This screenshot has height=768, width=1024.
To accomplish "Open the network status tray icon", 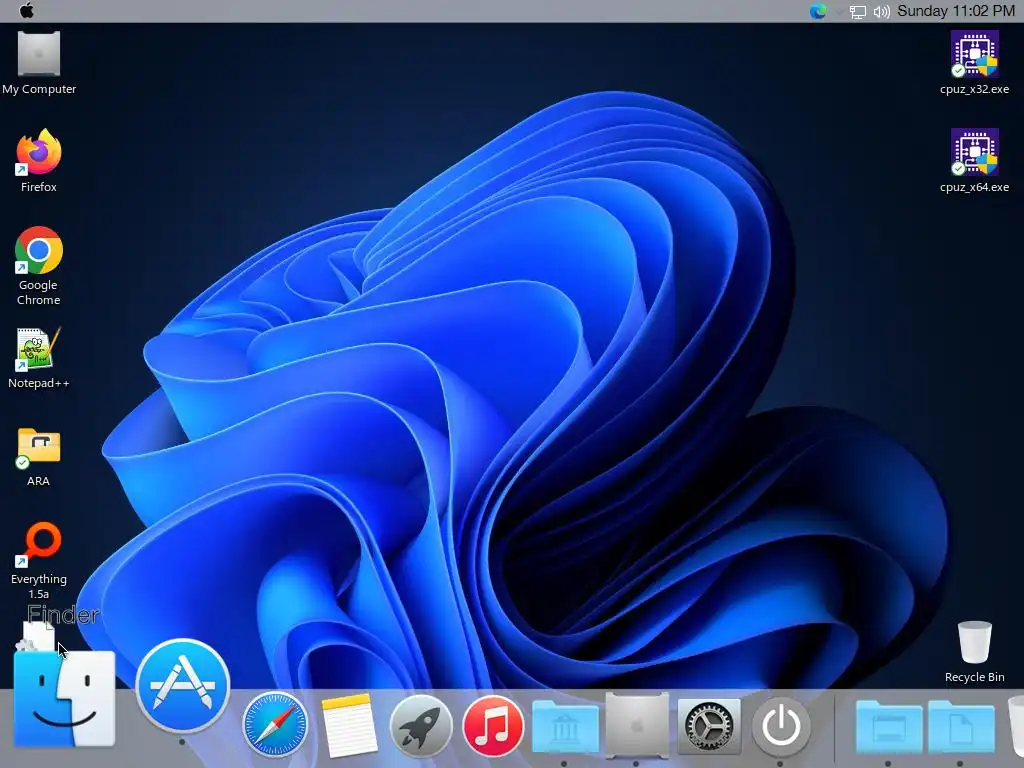I will (857, 12).
